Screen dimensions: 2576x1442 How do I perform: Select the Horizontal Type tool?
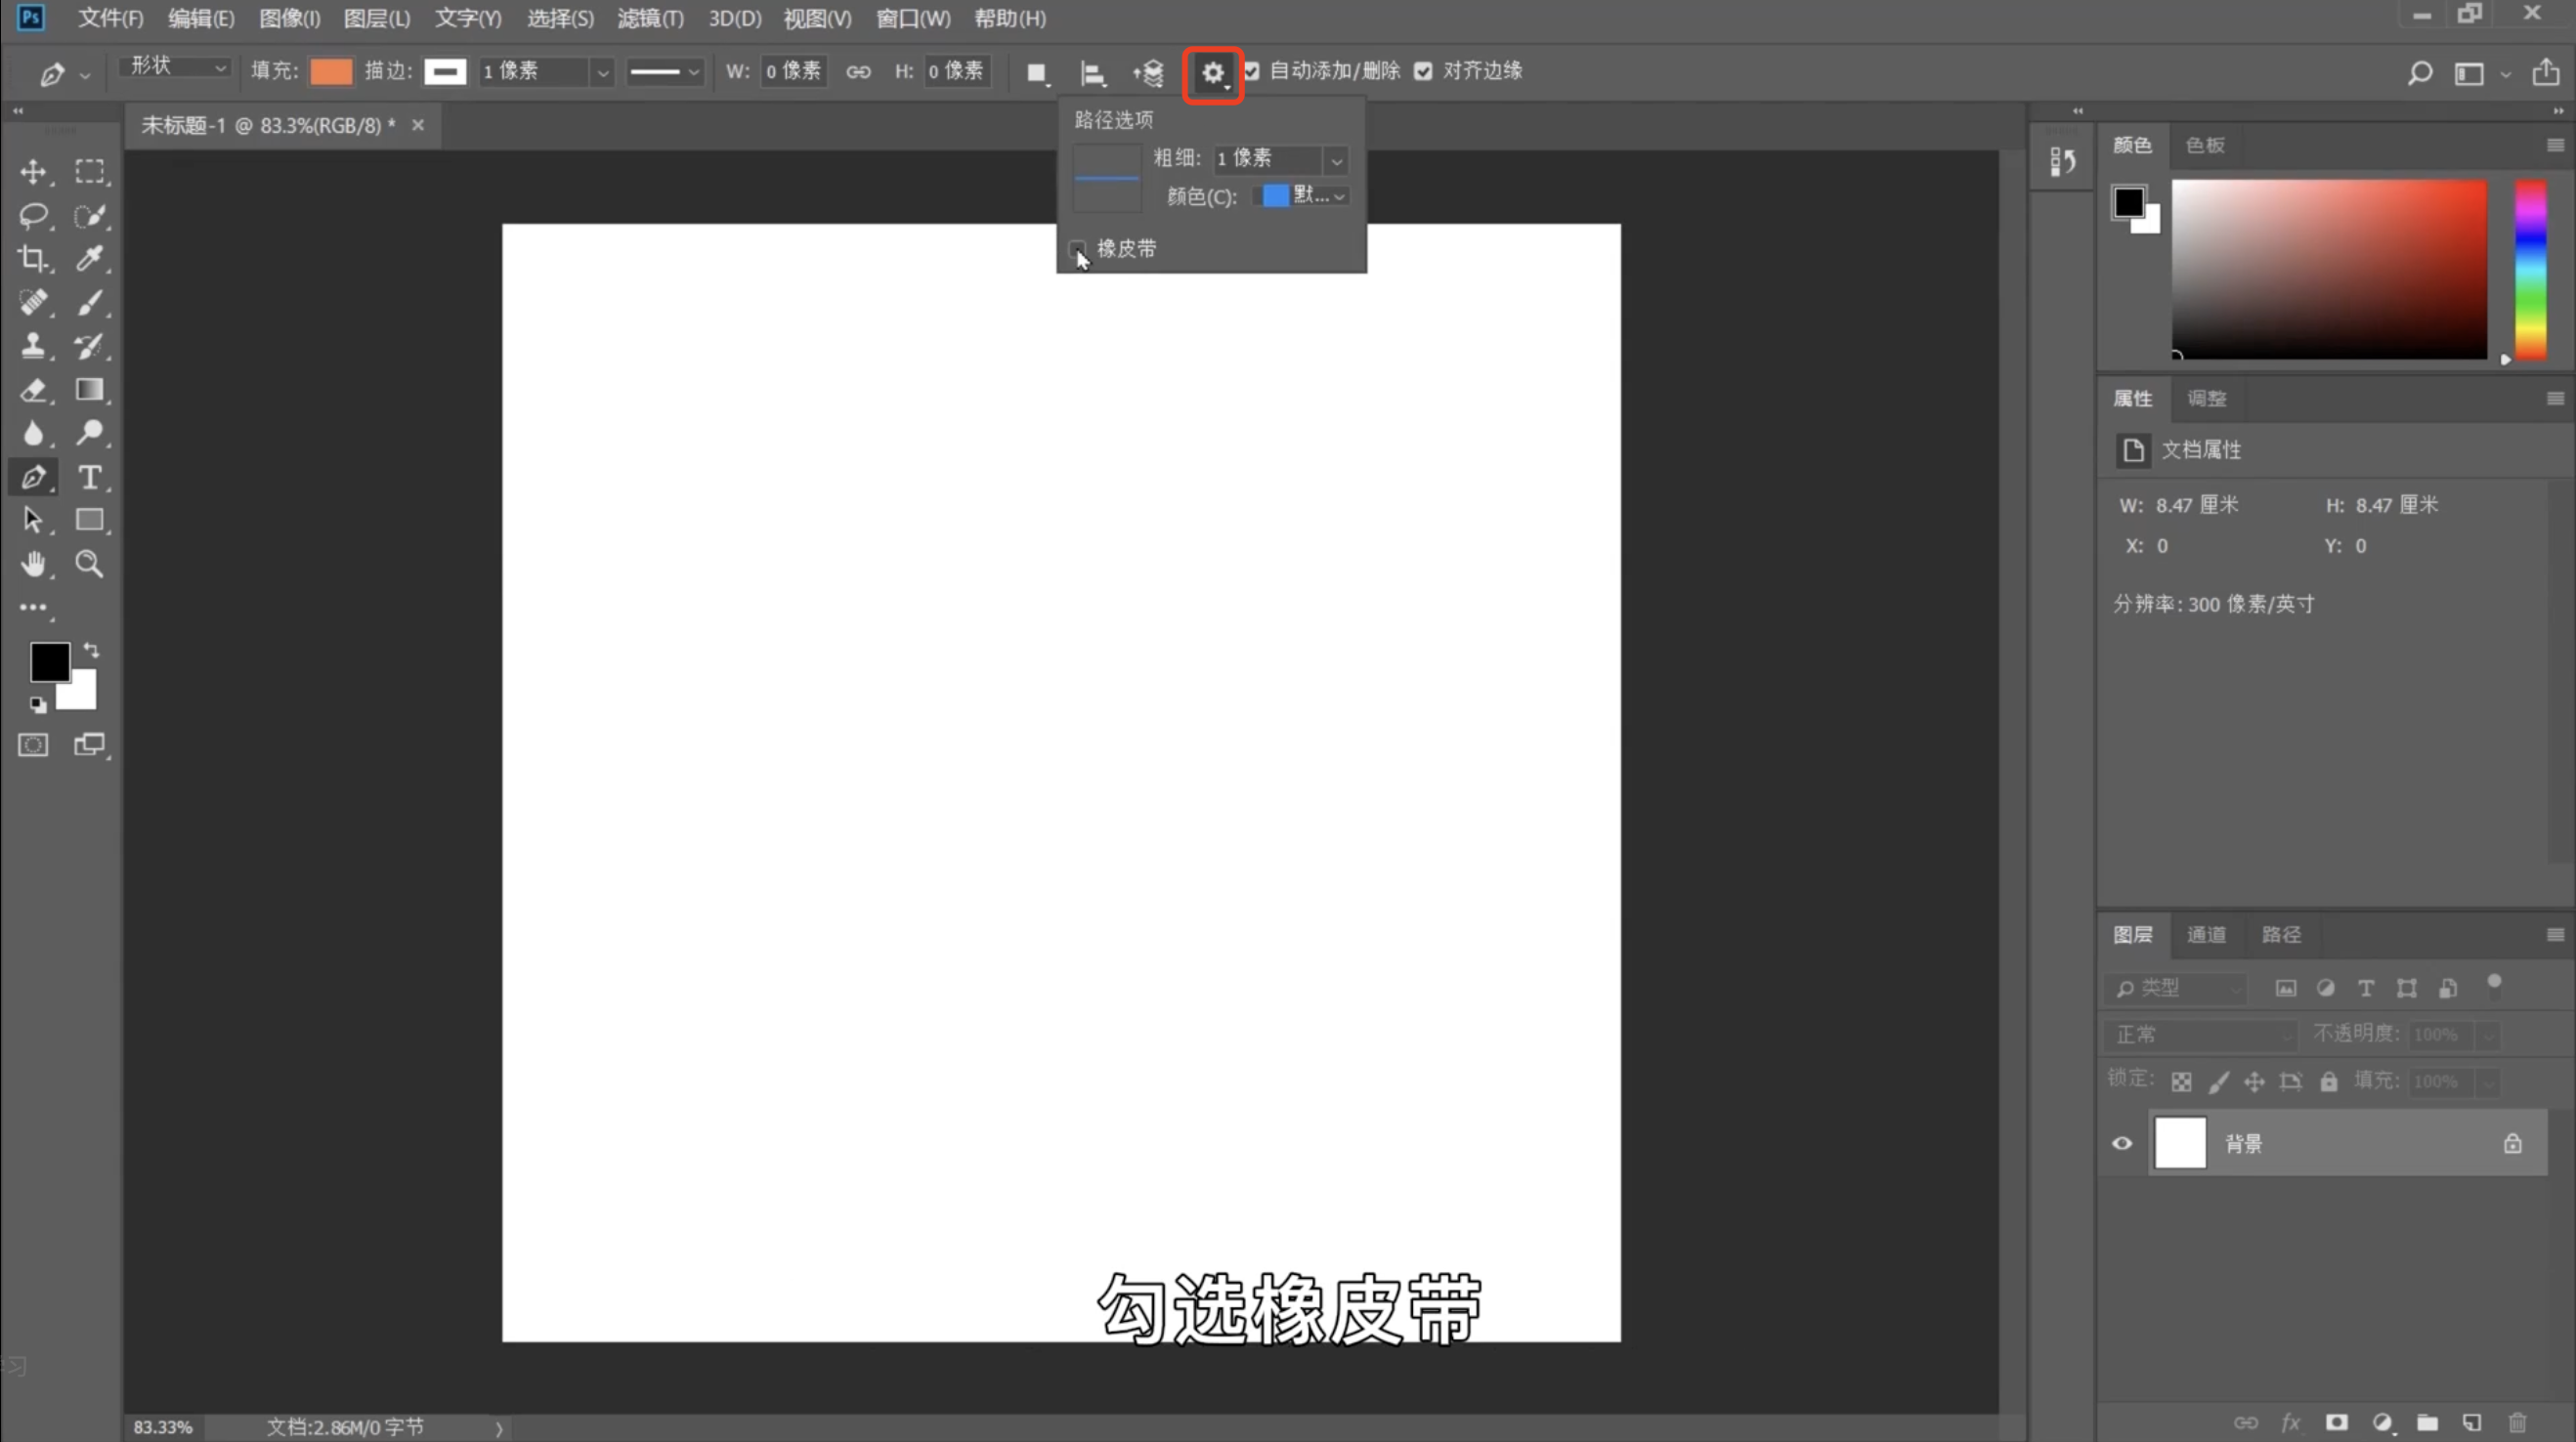coord(90,477)
